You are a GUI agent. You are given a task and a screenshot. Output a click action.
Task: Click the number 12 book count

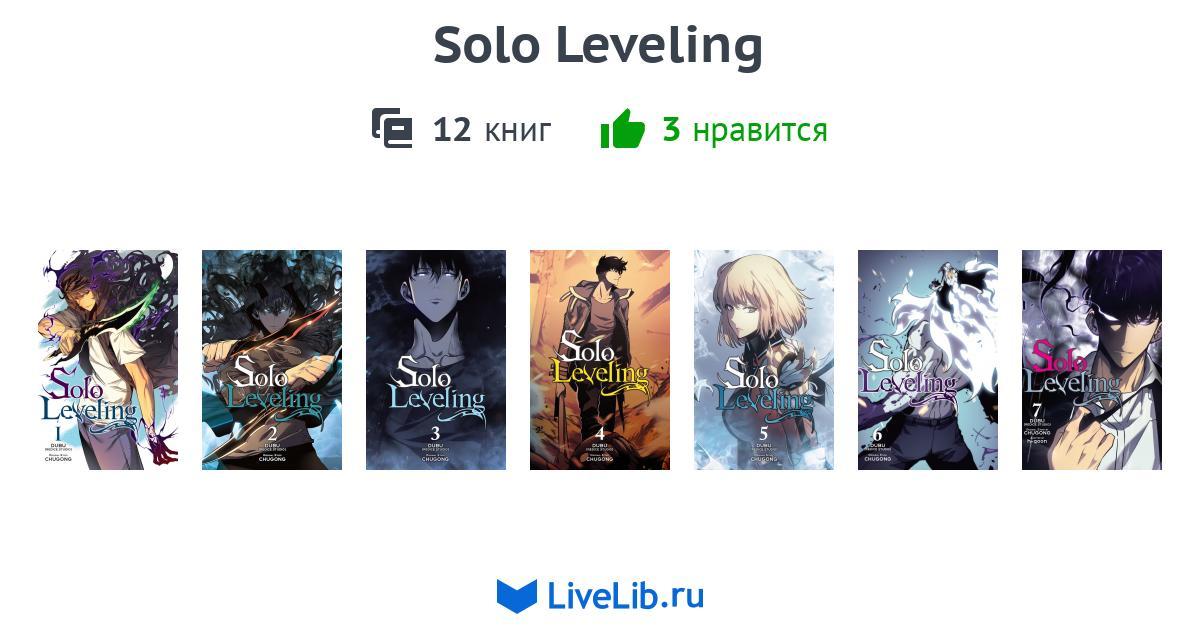[x=452, y=130]
